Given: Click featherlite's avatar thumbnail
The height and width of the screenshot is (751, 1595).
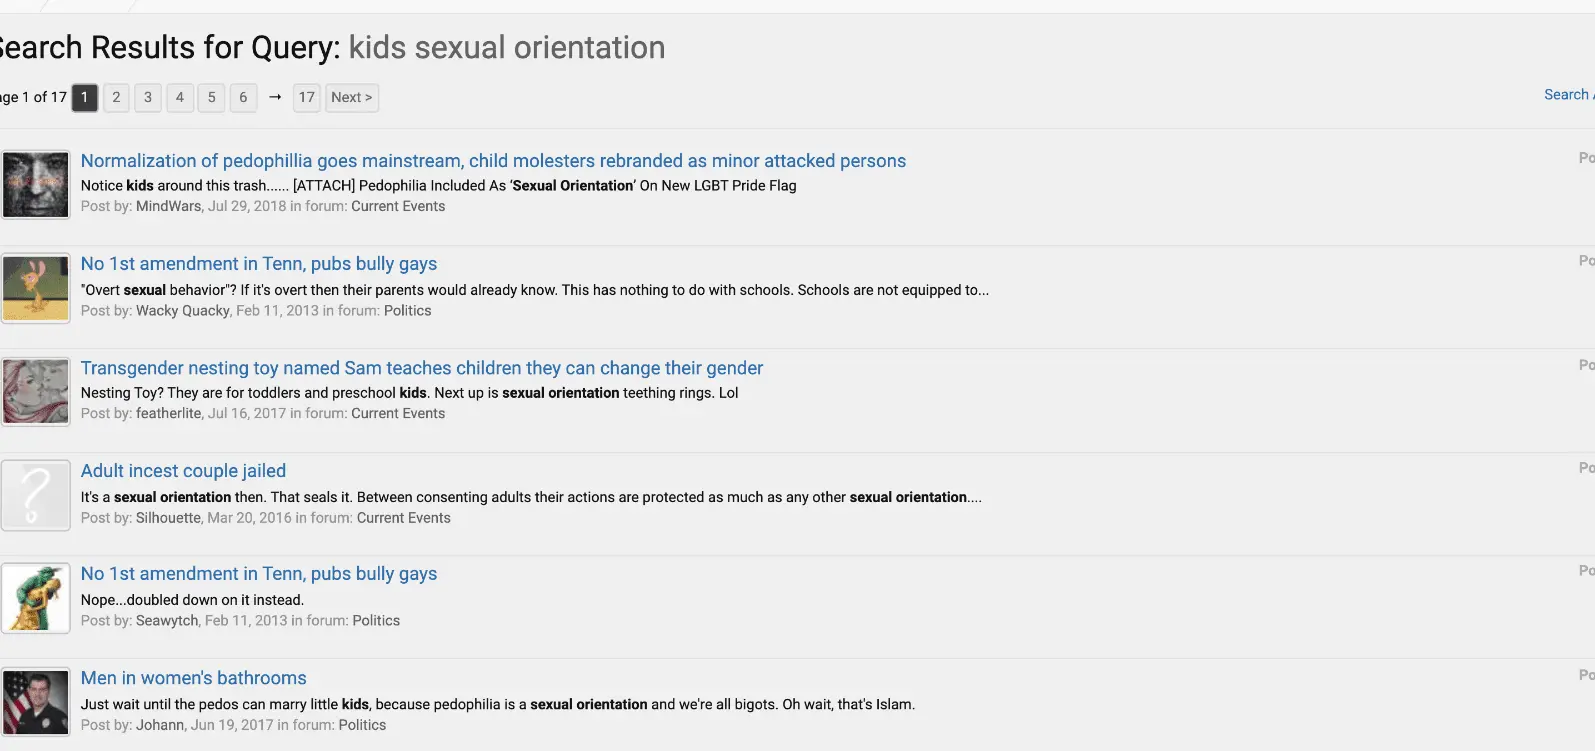Looking at the screenshot, I should click(x=36, y=391).
